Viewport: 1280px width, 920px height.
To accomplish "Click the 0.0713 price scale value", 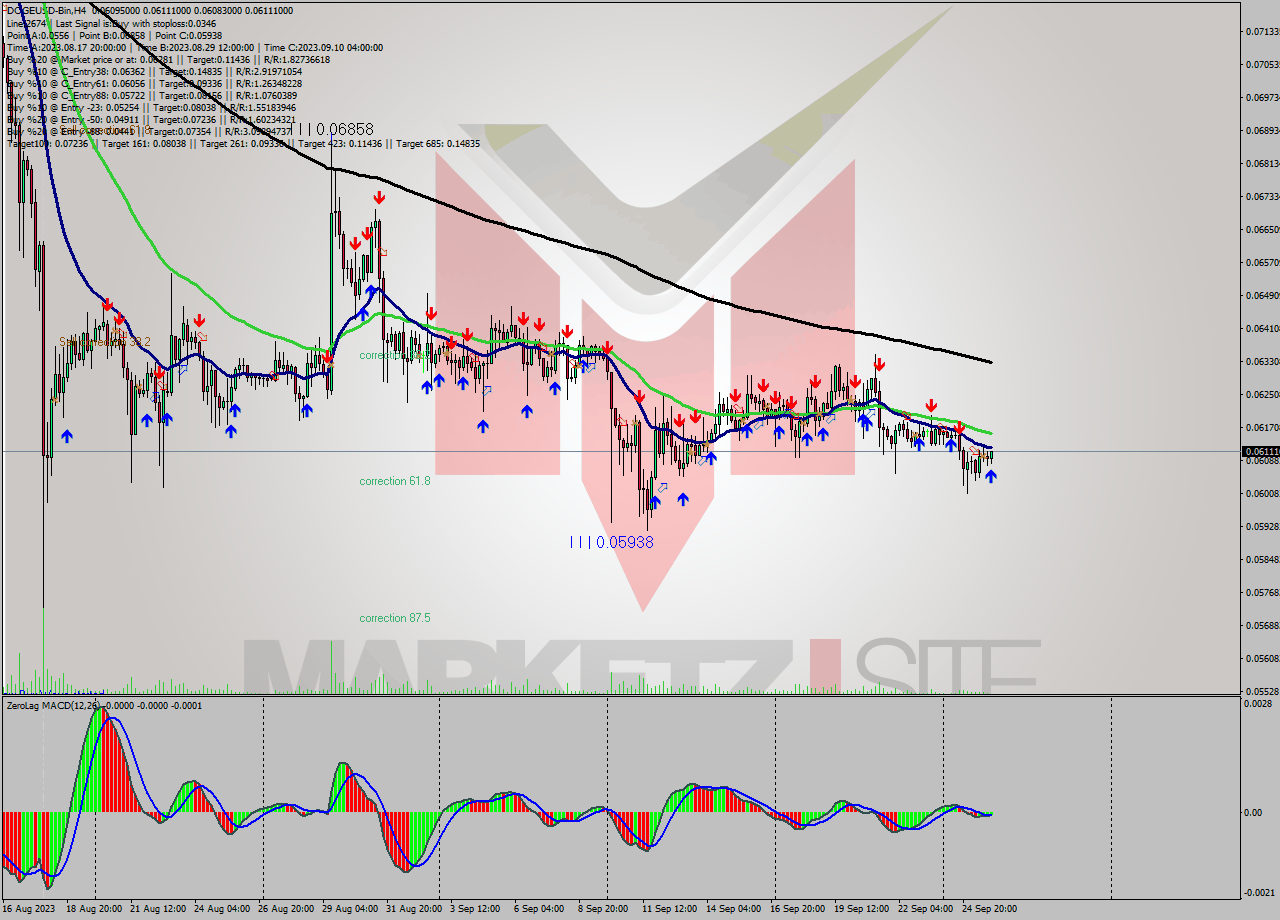I will (x=1260, y=32).
